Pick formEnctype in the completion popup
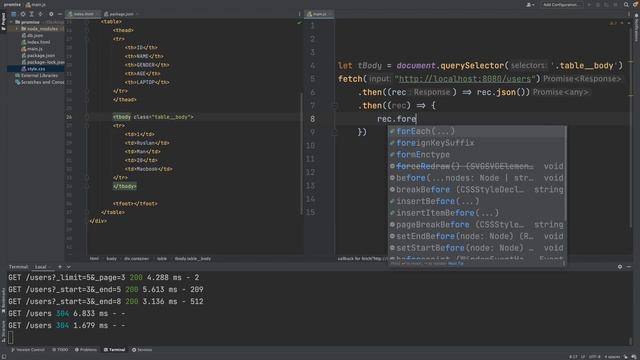This screenshot has width=640, height=360. (x=476, y=155)
